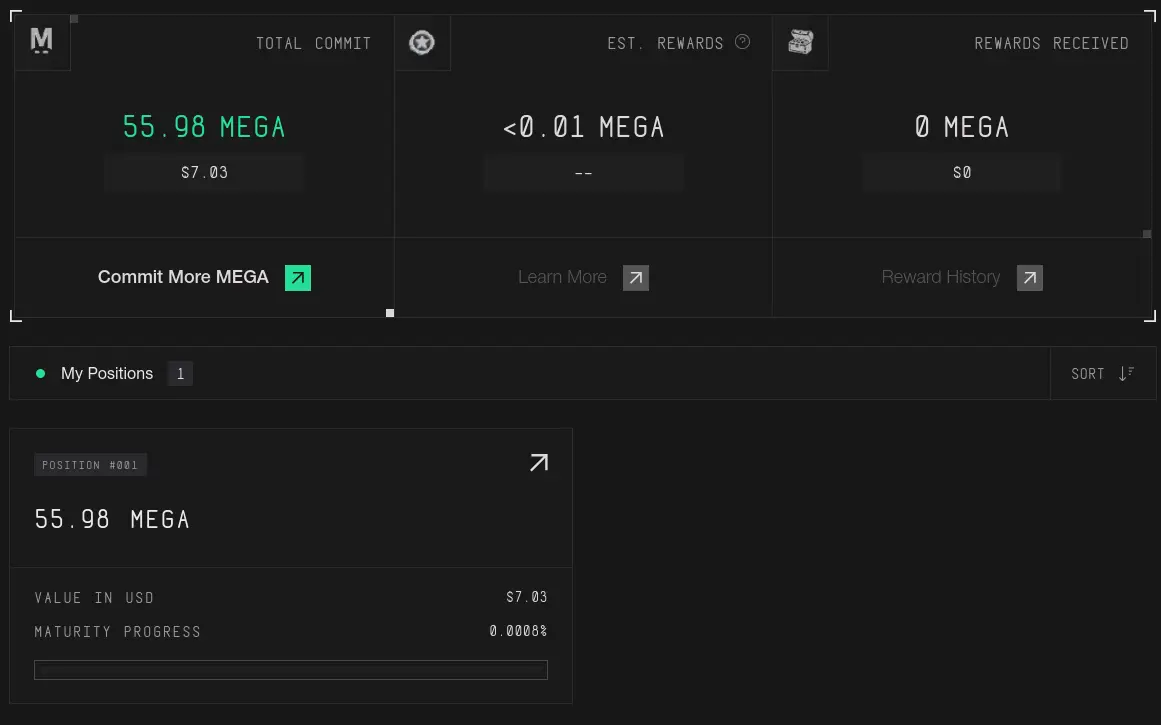The height and width of the screenshot is (725, 1161).
Task: Click the positions count badge showing 1
Action: click(x=180, y=373)
